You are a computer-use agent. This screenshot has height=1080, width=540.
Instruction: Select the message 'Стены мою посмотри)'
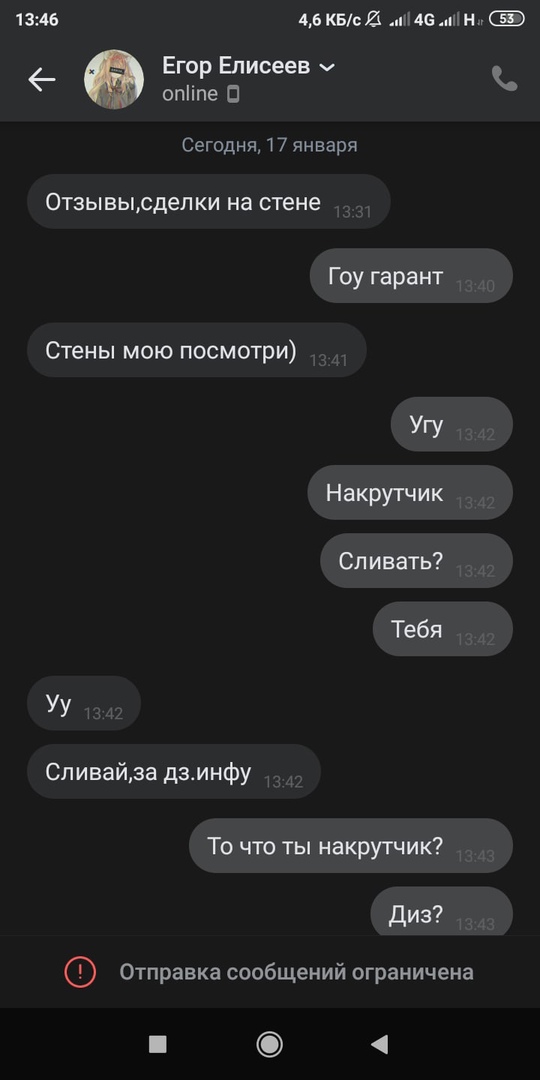pyautogui.click(x=196, y=351)
